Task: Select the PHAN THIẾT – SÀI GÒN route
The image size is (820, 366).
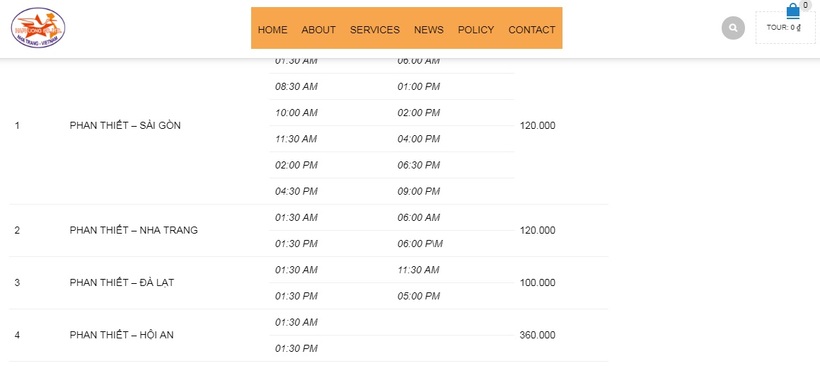Action: [125, 125]
